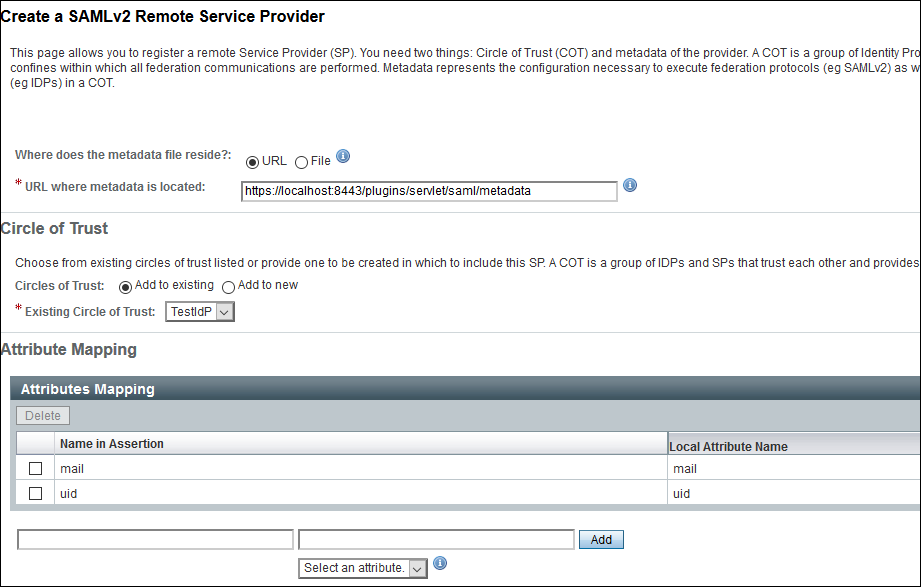Choose Add to new circle of trust

click(x=228, y=285)
